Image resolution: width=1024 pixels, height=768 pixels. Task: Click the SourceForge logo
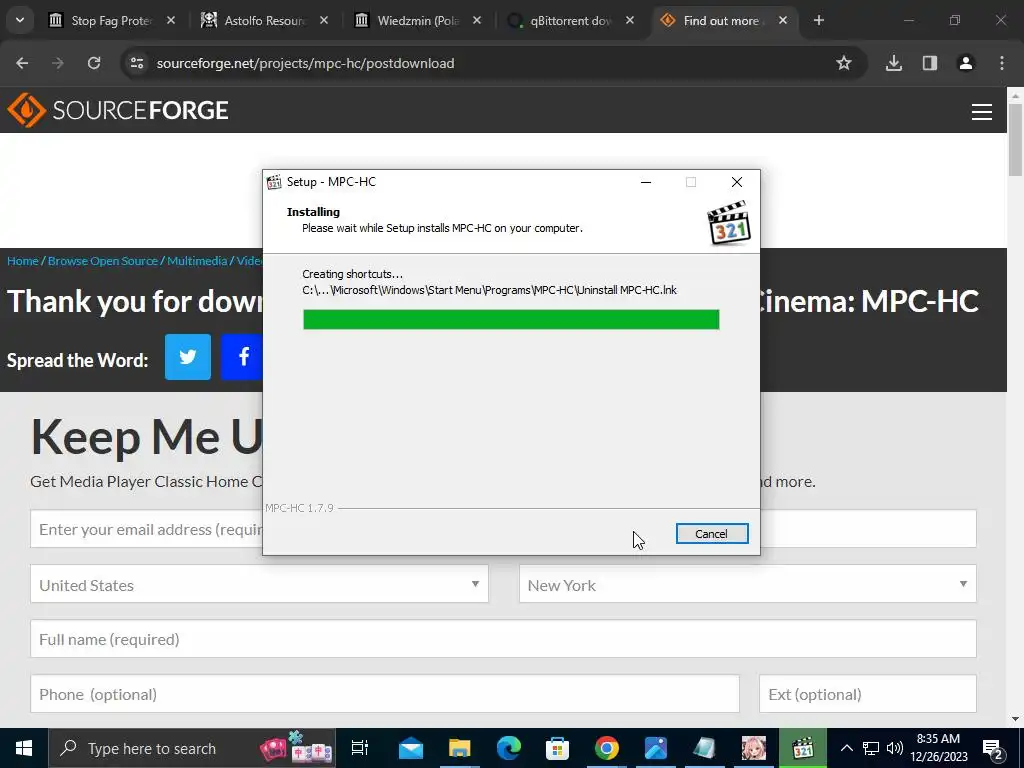point(118,110)
